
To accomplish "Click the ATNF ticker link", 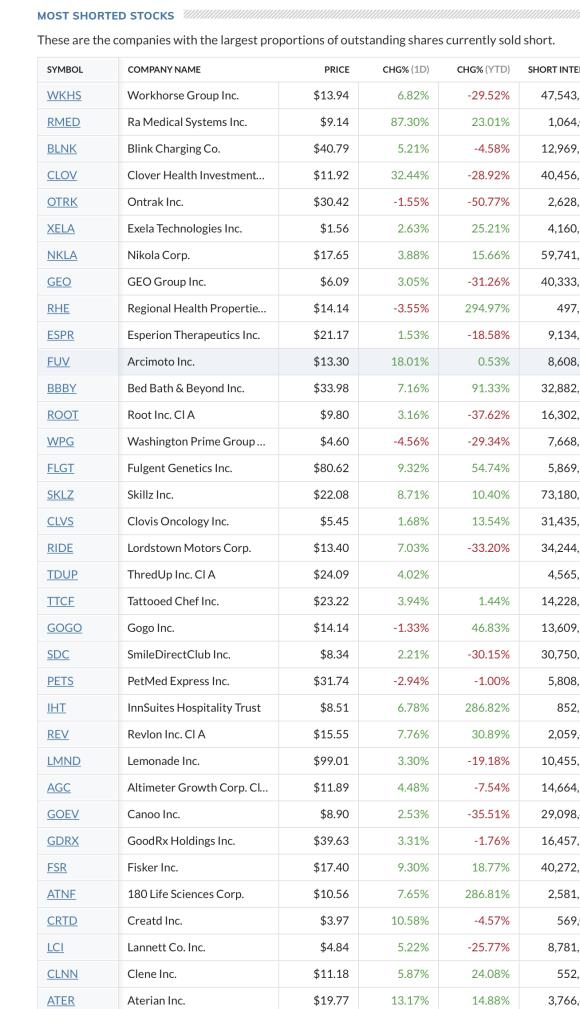I will click(61, 894).
